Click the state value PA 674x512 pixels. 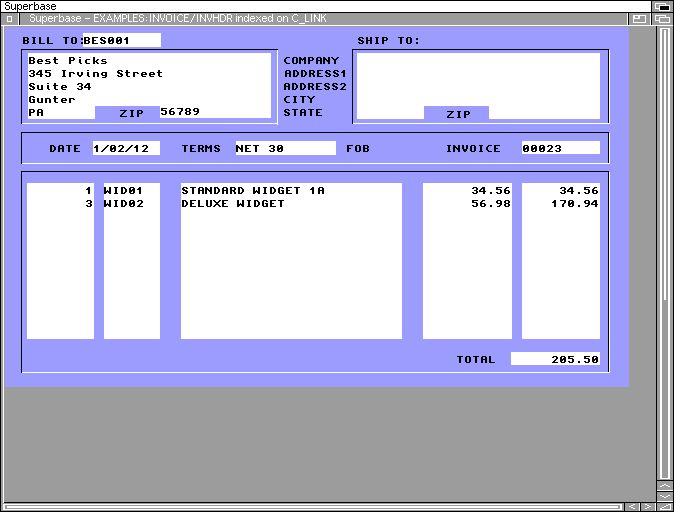point(36,112)
